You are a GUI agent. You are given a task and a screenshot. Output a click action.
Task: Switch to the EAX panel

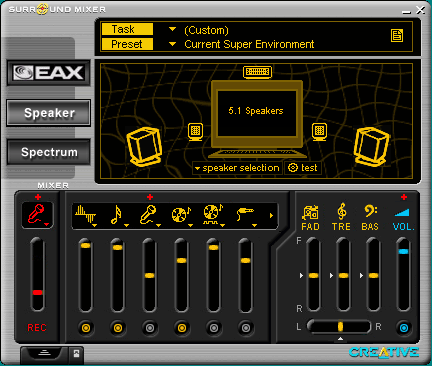[x=48, y=73]
